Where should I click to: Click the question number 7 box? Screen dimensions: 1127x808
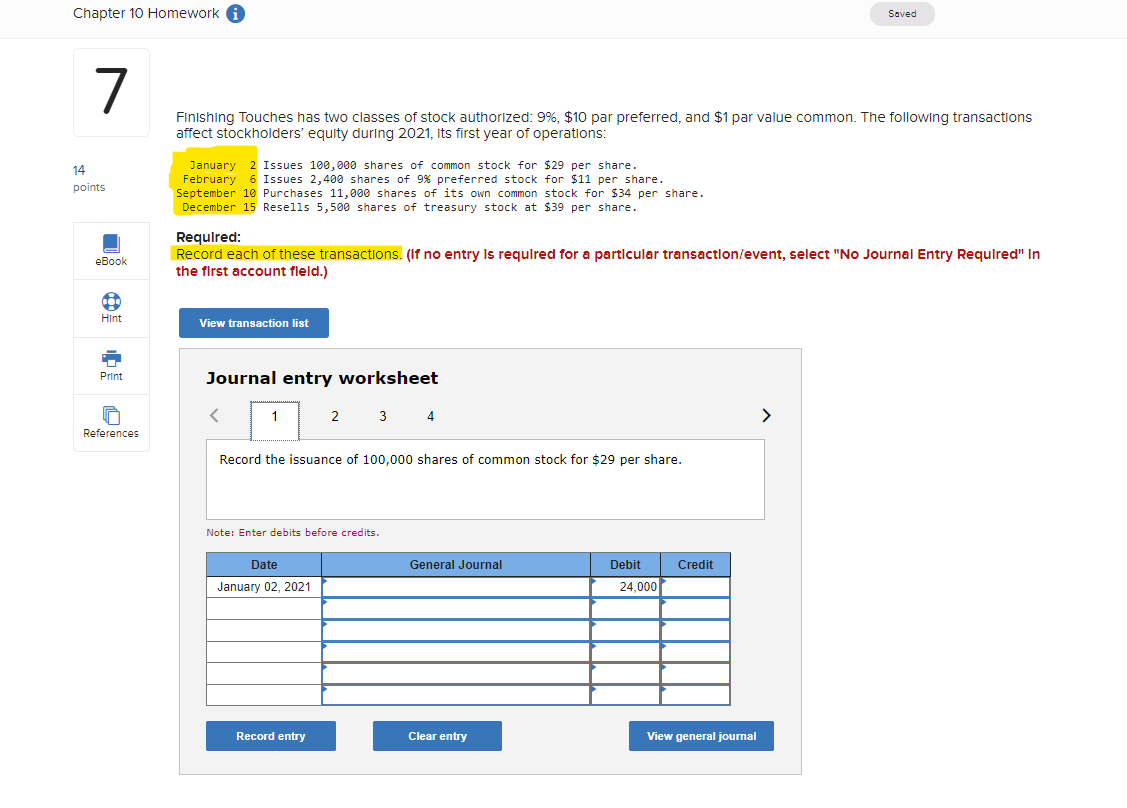pos(111,93)
